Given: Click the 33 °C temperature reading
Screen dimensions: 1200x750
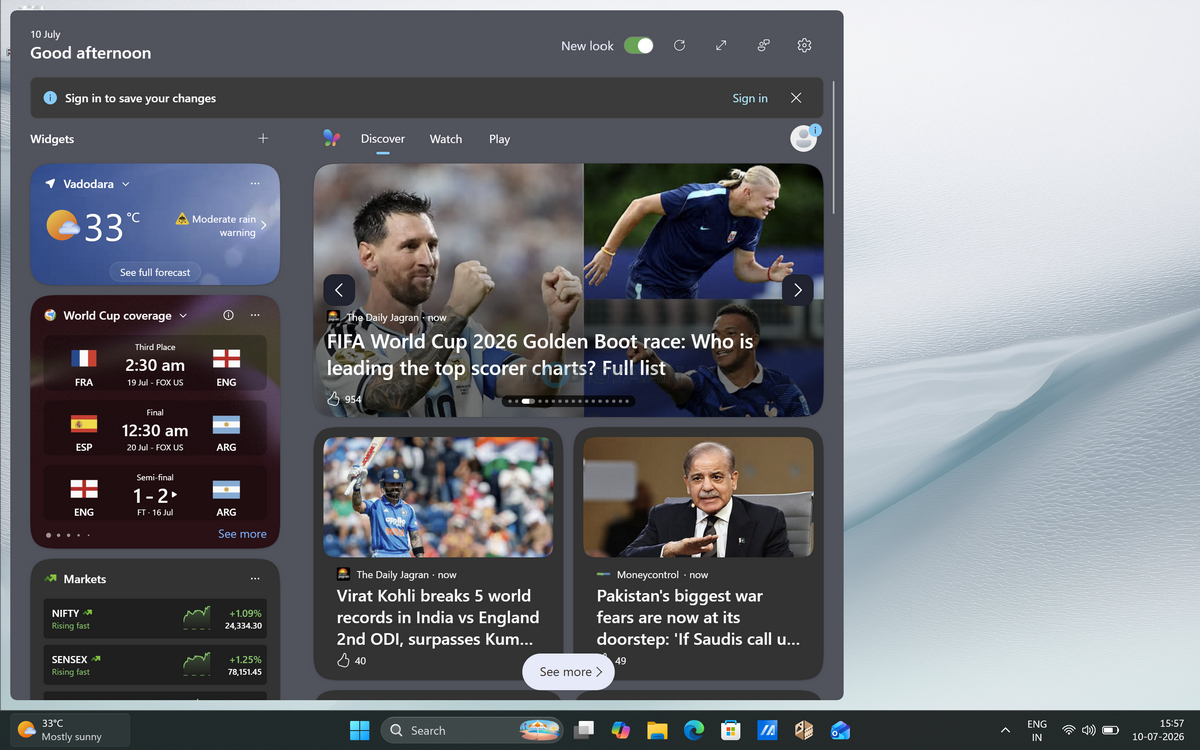Looking at the screenshot, I should [111, 227].
